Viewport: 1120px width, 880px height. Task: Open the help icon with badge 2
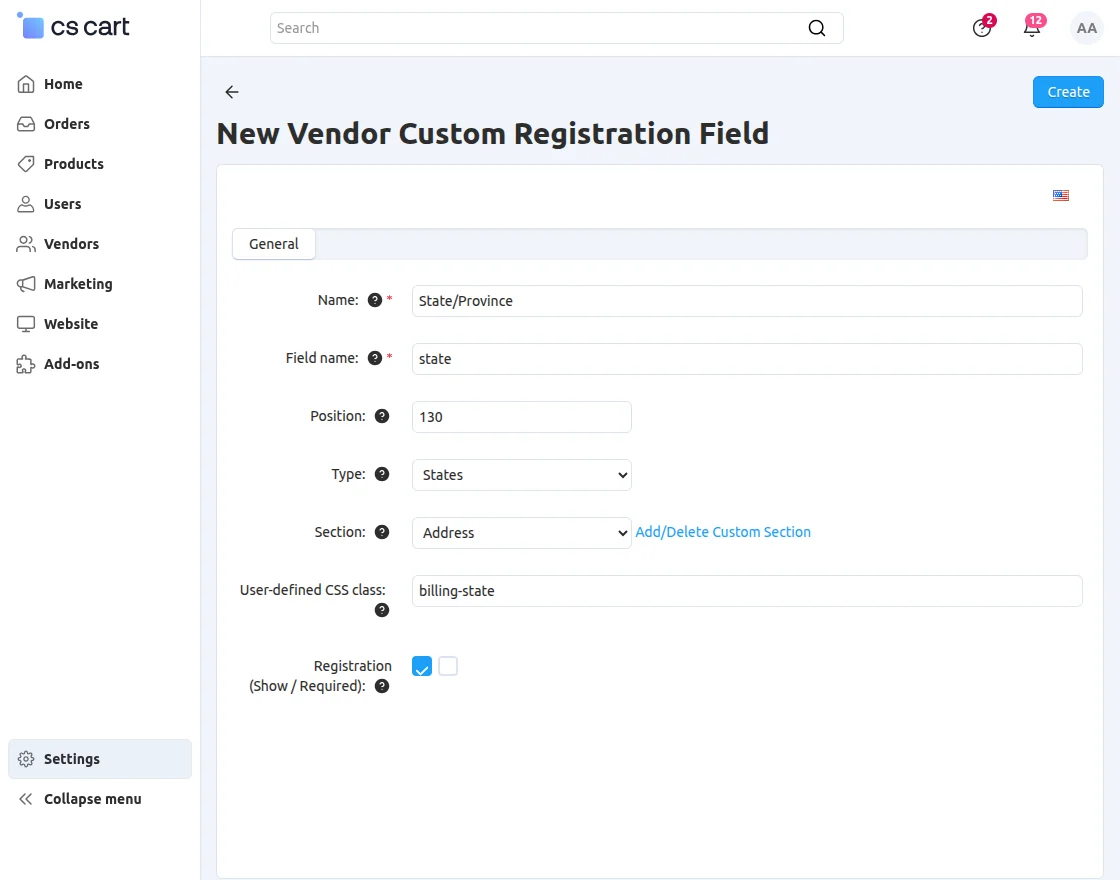click(x=982, y=28)
